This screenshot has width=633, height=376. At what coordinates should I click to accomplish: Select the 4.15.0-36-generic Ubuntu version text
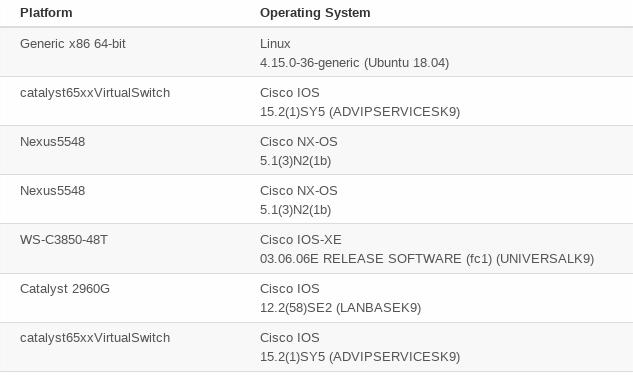354,63
